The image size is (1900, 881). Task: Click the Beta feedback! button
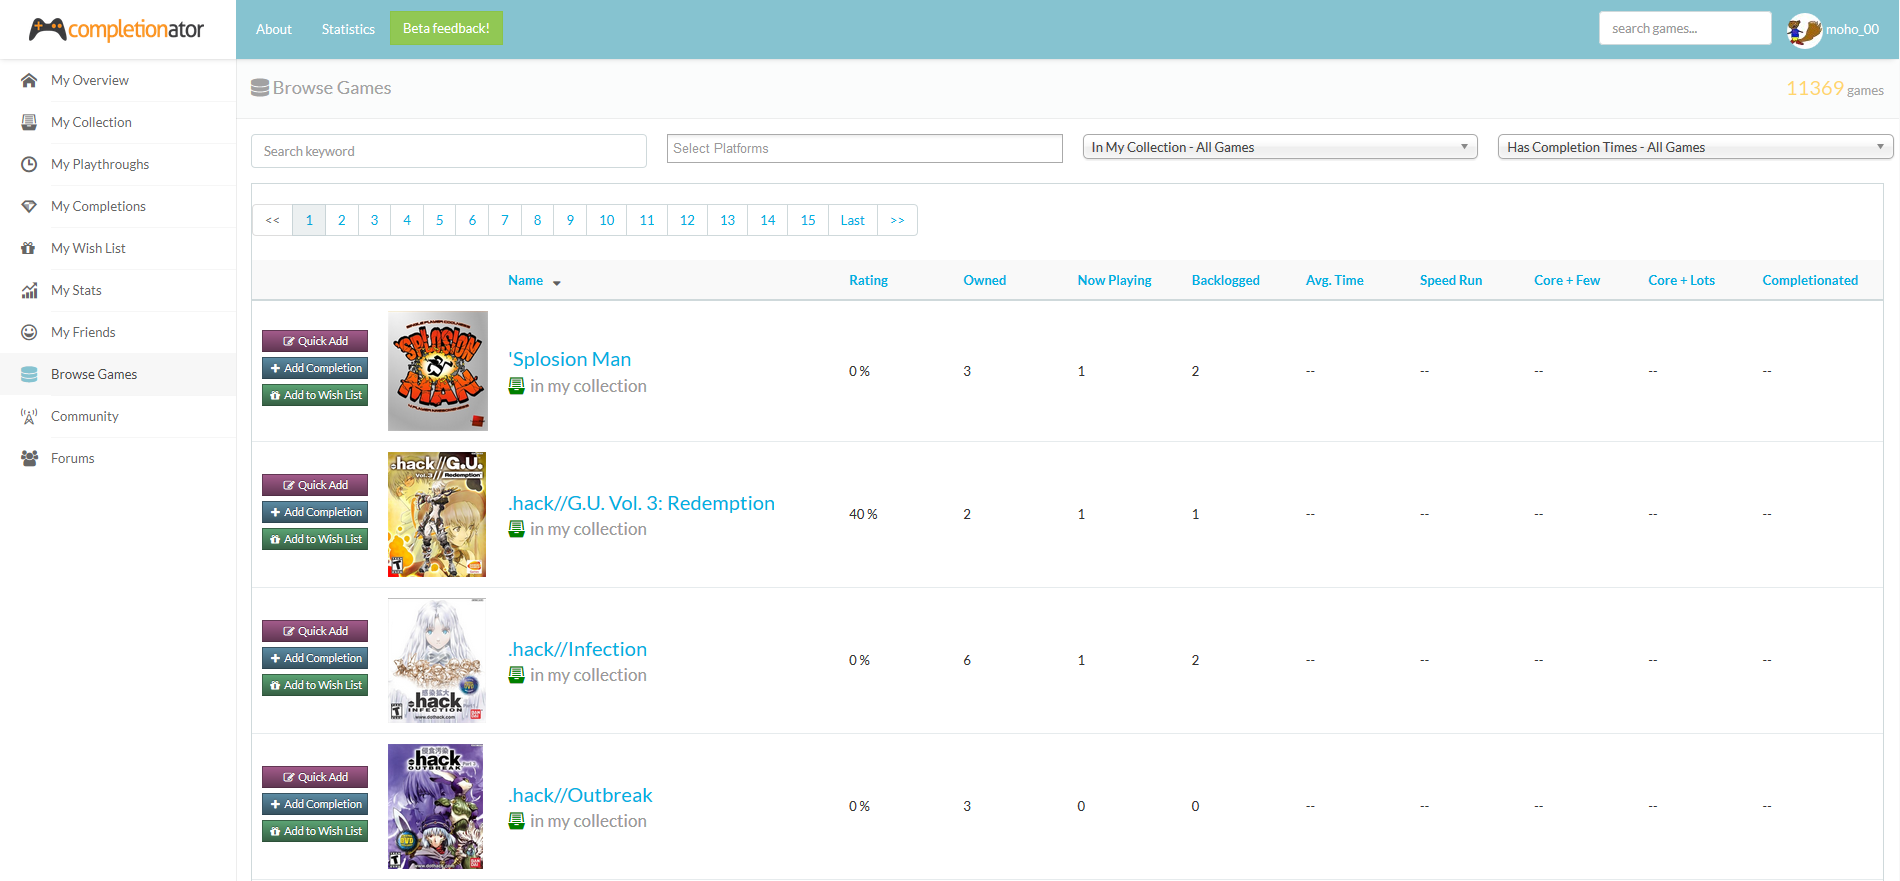click(446, 28)
